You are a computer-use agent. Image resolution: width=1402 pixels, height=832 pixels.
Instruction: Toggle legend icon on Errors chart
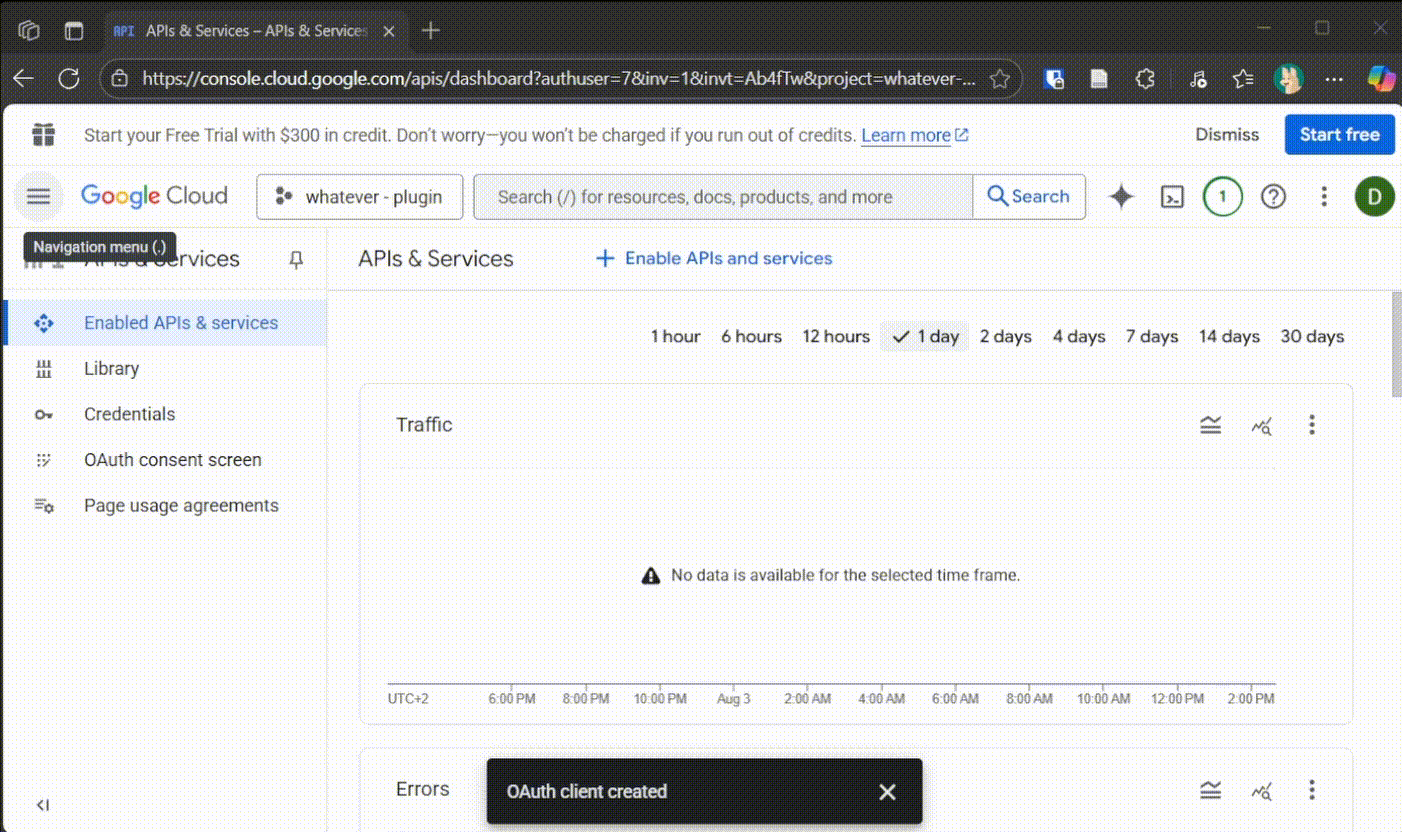tap(1211, 790)
